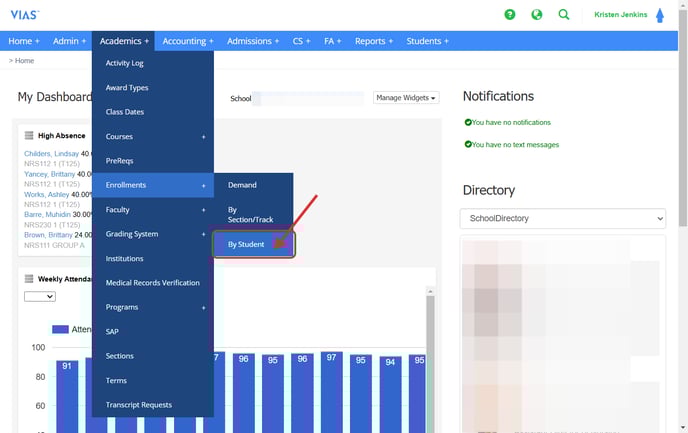Open search with the magnifier icon
The image size is (688, 433).
[564, 15]
